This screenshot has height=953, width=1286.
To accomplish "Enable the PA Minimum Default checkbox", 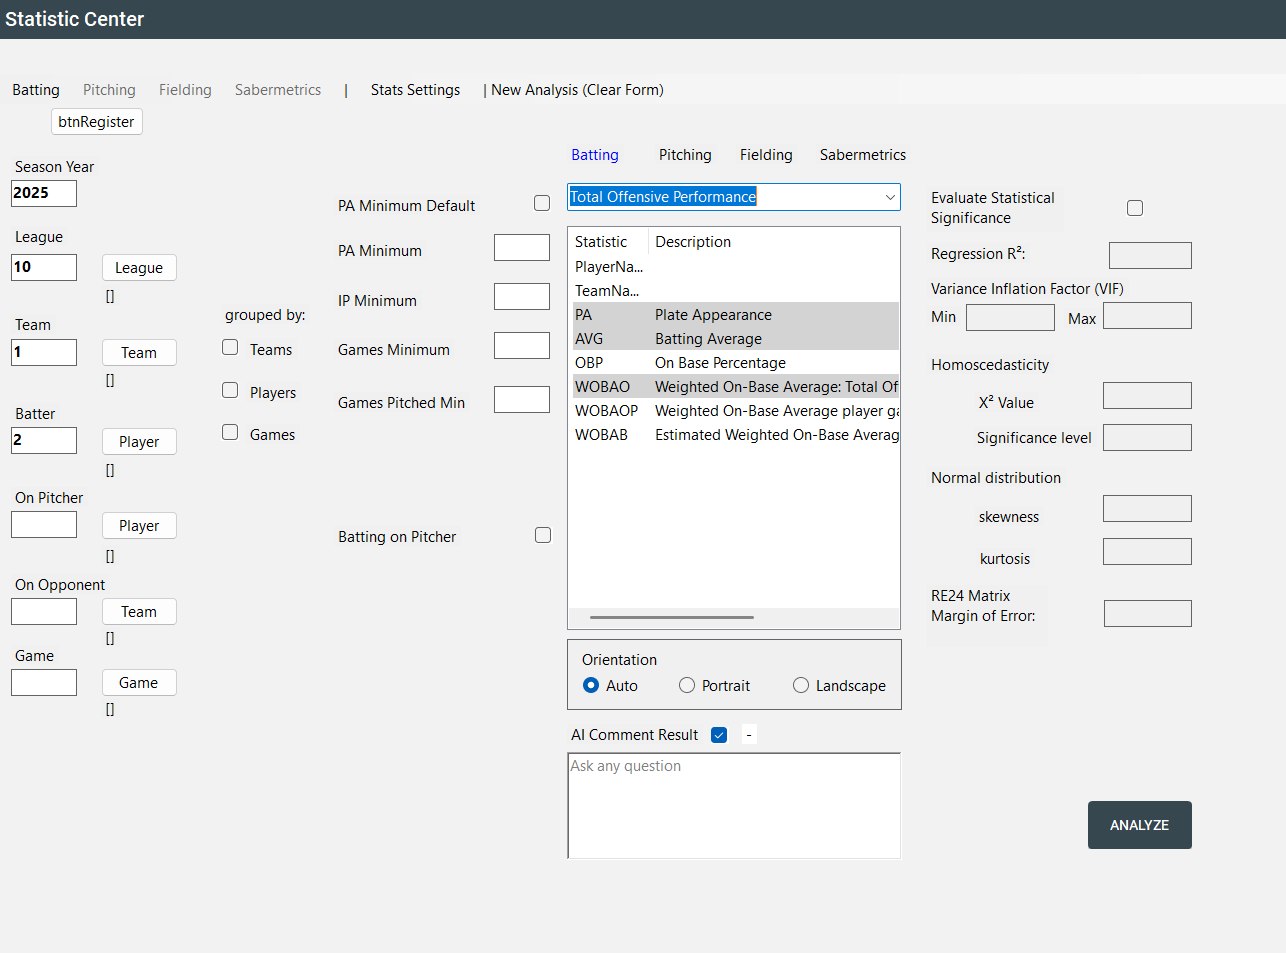I will click(542, 203).
